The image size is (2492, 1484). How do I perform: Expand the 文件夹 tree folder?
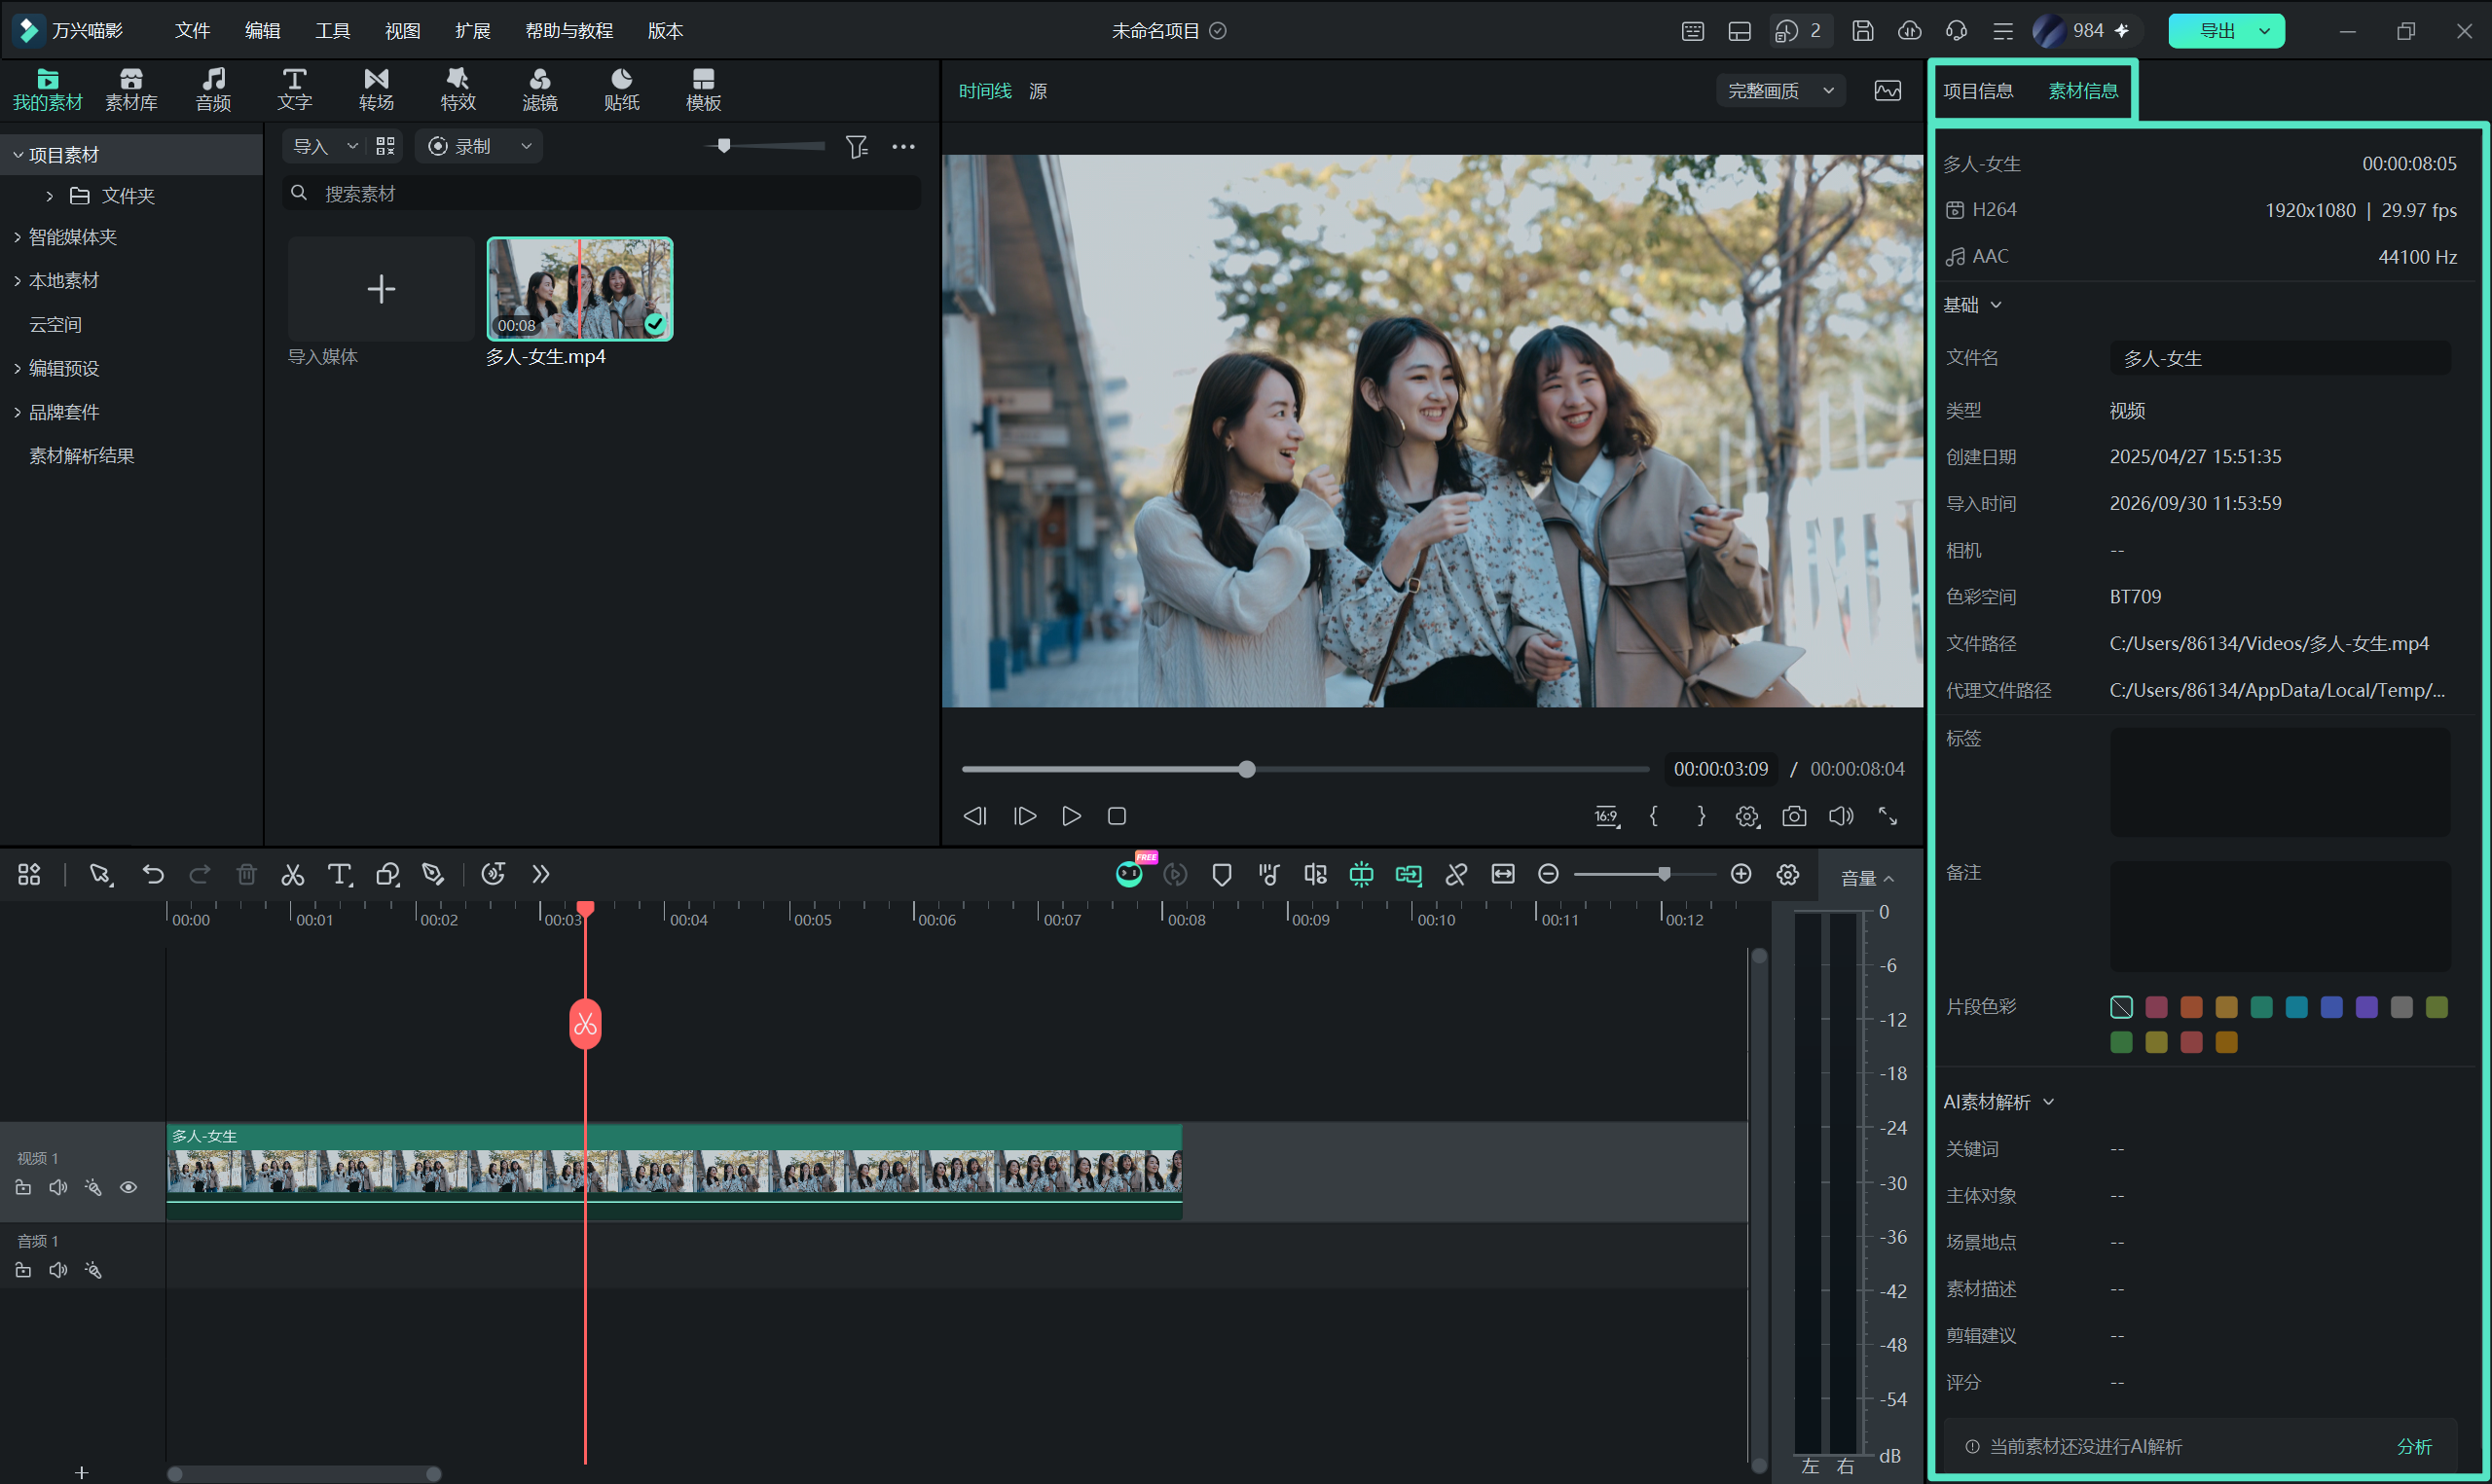[50, 196]
